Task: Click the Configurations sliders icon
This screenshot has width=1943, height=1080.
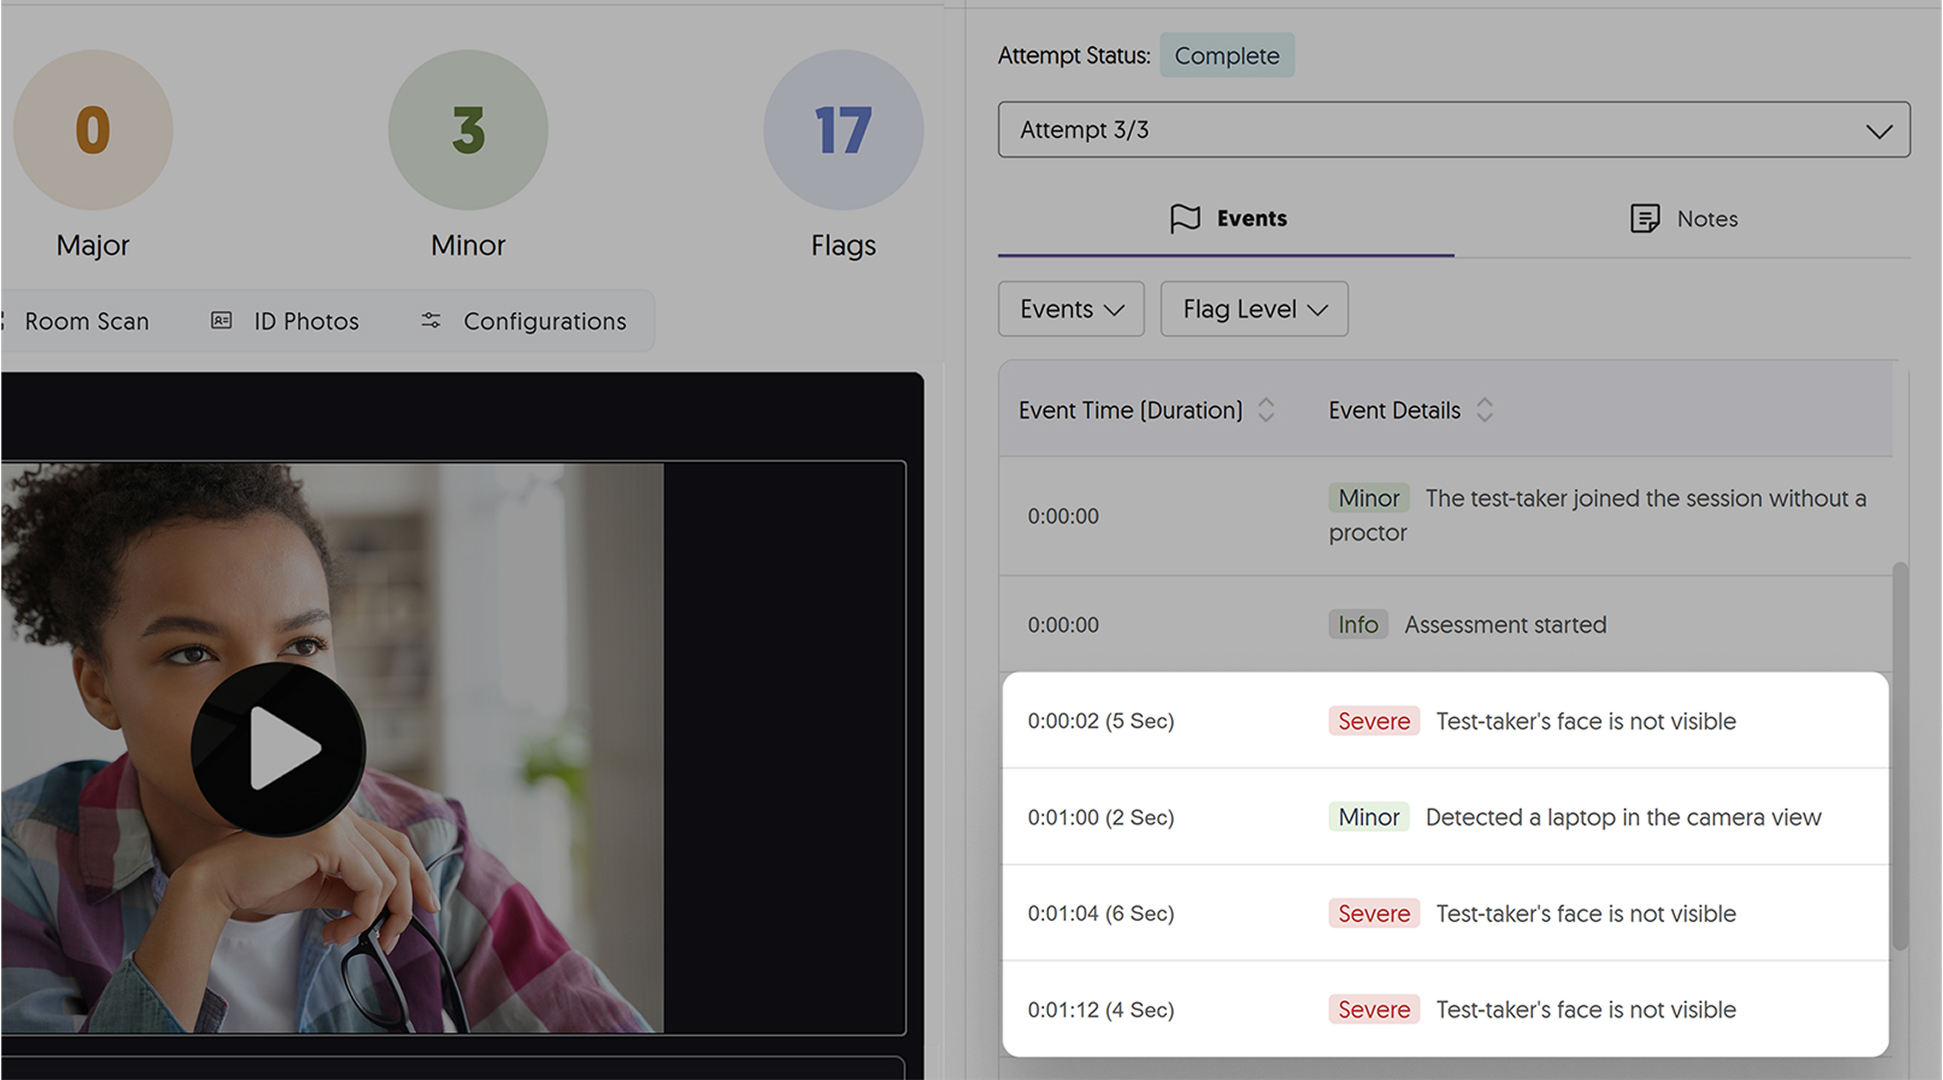Action: (x=431, y=321)
